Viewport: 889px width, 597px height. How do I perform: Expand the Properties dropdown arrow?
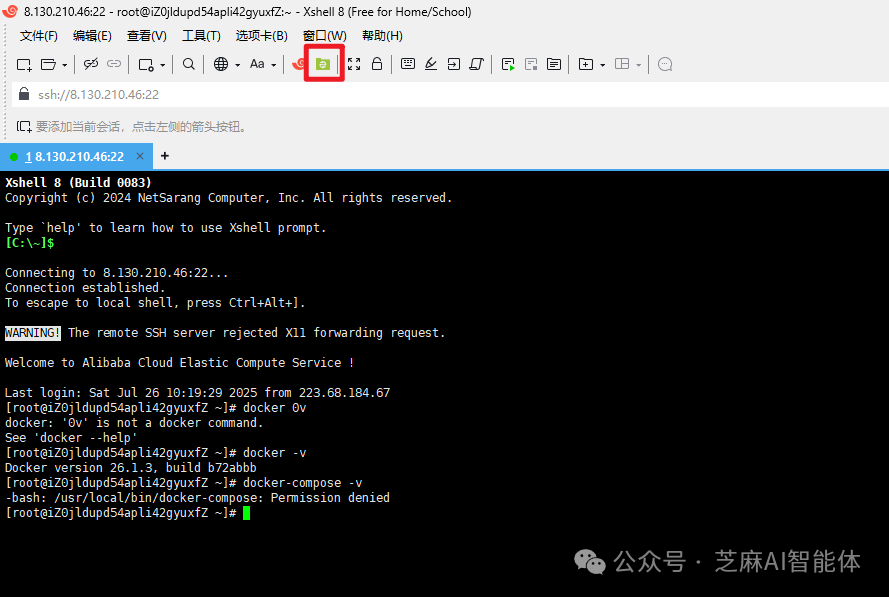coord(163,65)
